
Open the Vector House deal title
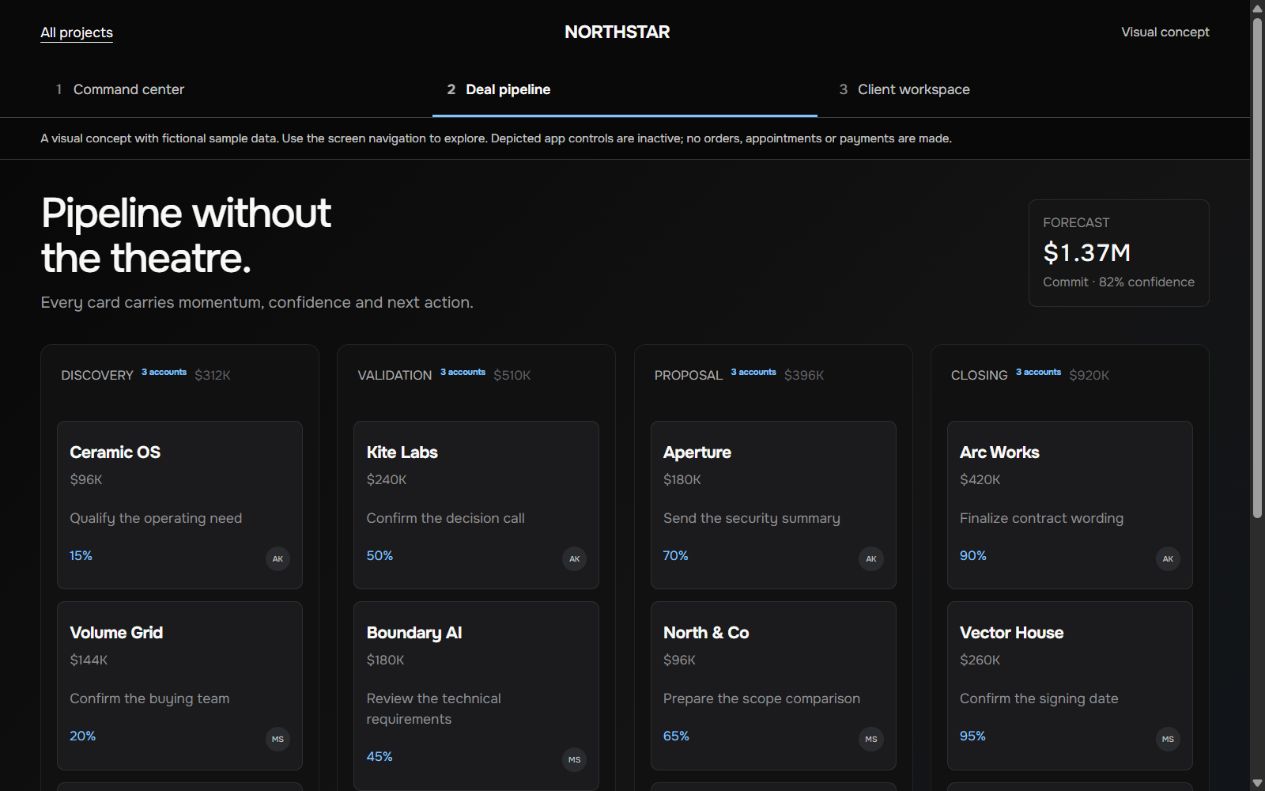pos(1011,632)
